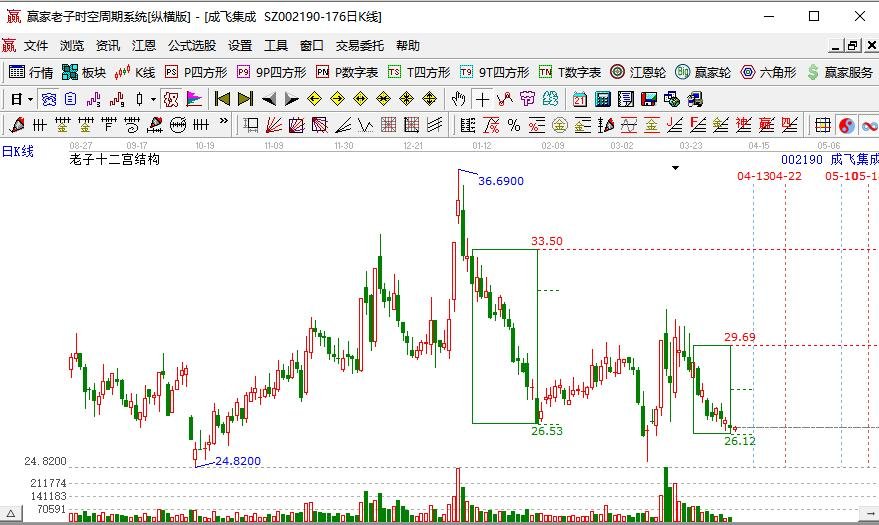Screen dimensions: 879x525
Task: Click the notepad list icon
Action: pyautogui.click(x=626, y=99)
